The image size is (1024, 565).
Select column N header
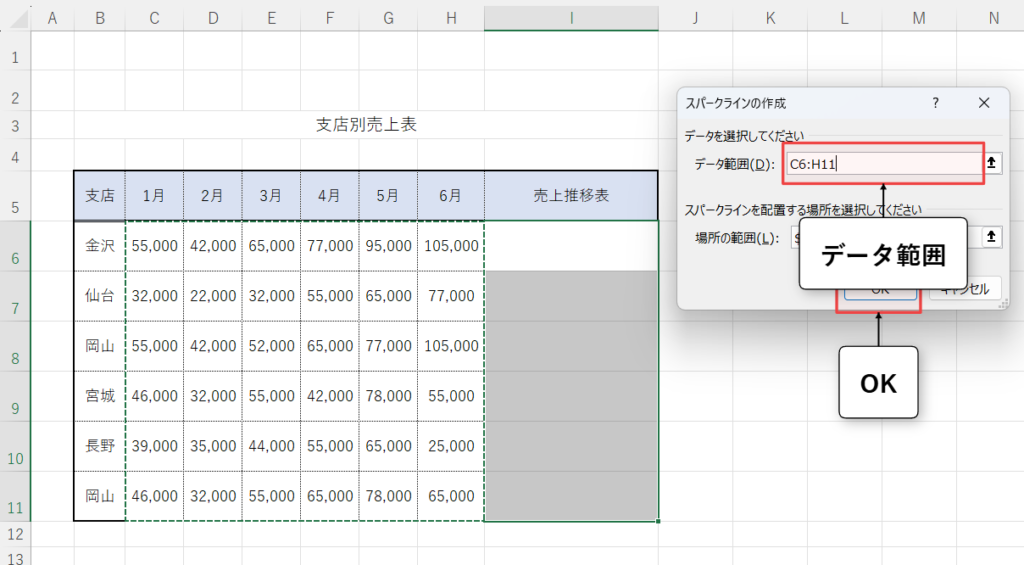tap(992, 18)
